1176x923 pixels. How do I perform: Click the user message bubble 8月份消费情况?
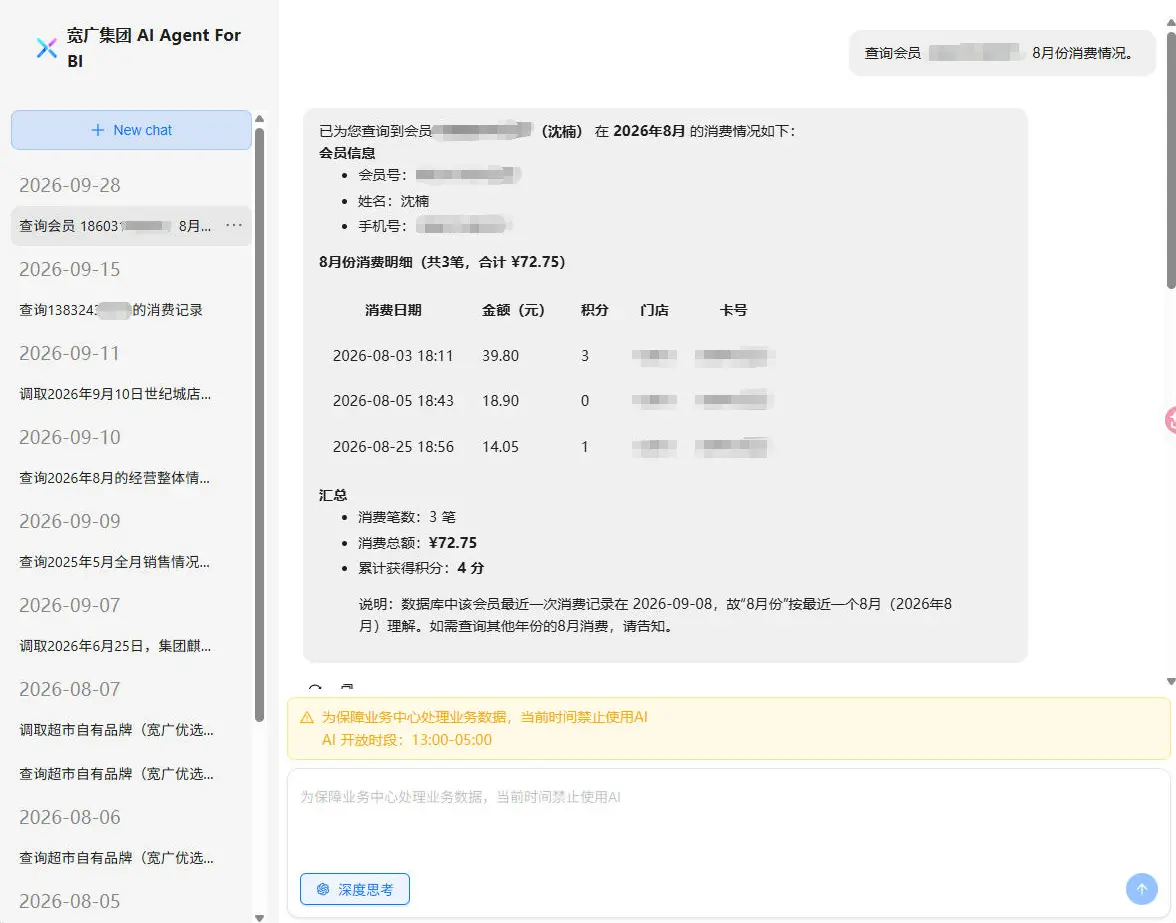click(x=1002, y=53)
